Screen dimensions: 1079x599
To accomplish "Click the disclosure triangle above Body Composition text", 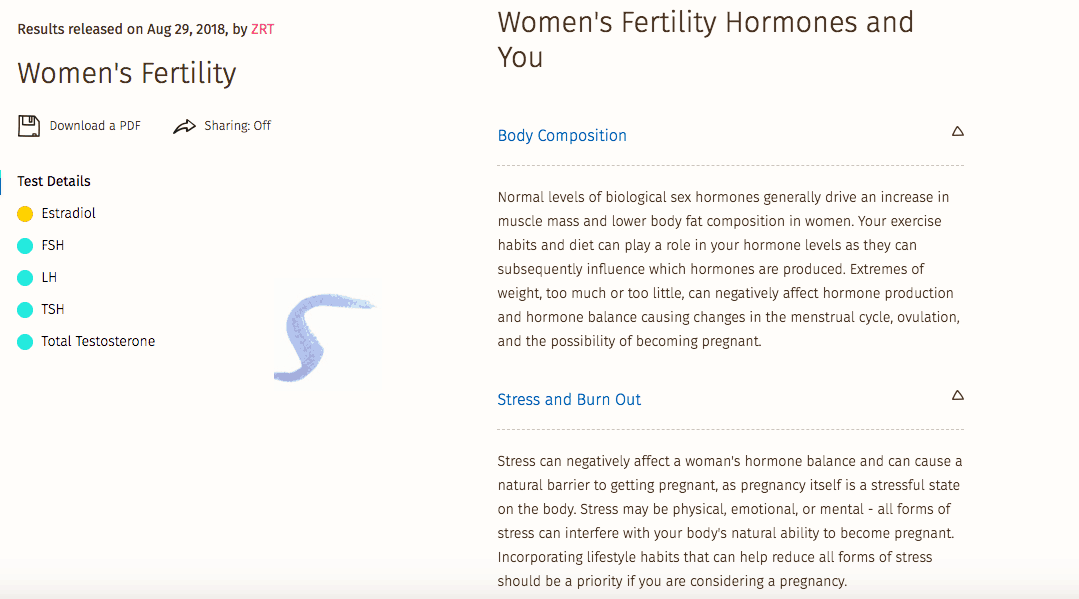I will click(957, 131).
